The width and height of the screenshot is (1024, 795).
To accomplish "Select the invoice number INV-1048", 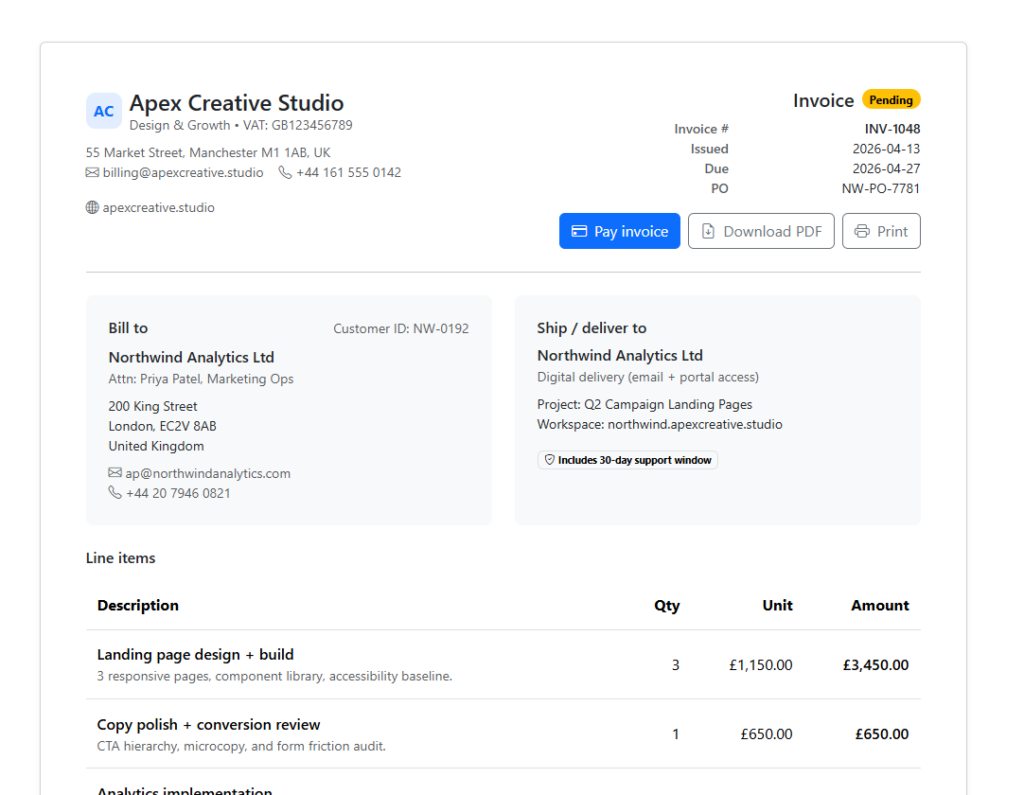I will tap(892, 129).
